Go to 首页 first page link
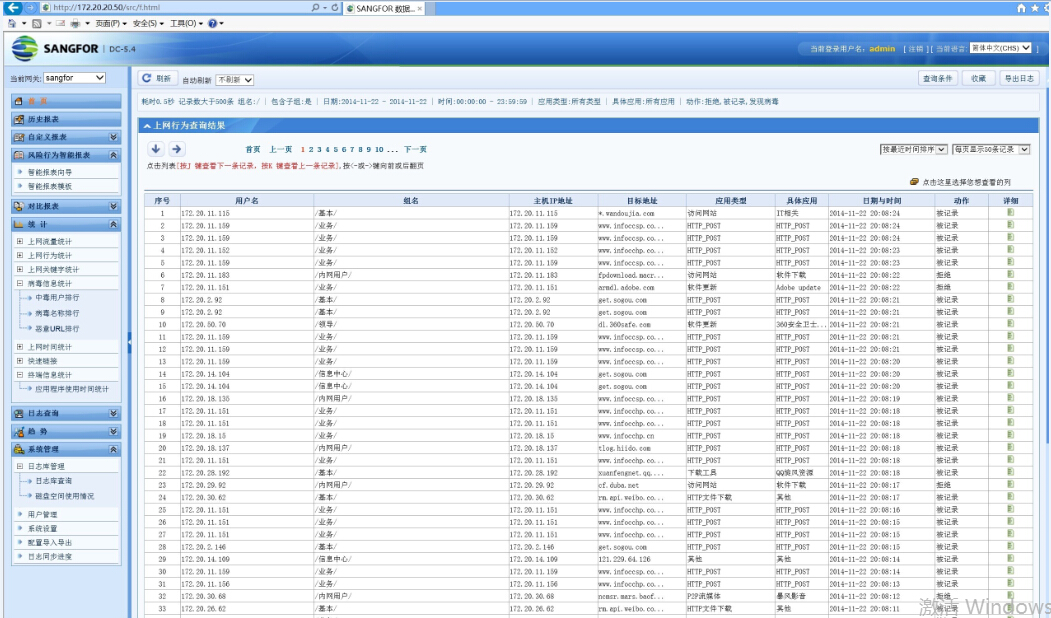Image resolution: width=1051 pixels, height=618 pixels. 253,149
